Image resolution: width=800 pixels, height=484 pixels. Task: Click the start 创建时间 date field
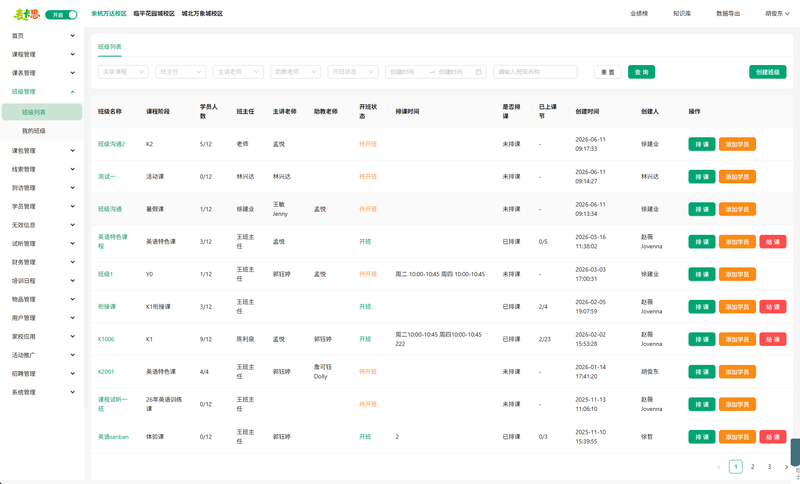point(408,72)
